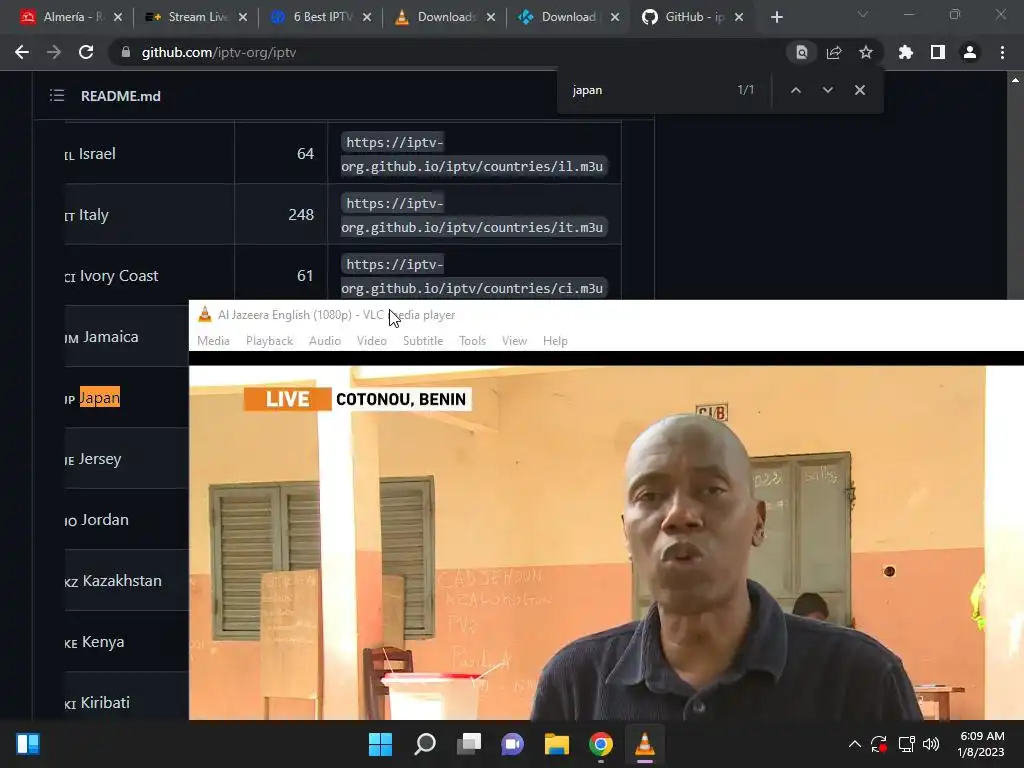Jump to next find result
This screenshot has width=1024, height=768.
tap(827, 90)
